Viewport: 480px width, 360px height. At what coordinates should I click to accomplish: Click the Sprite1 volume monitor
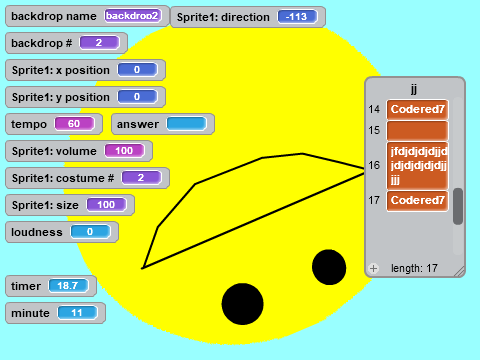point(79,151)
